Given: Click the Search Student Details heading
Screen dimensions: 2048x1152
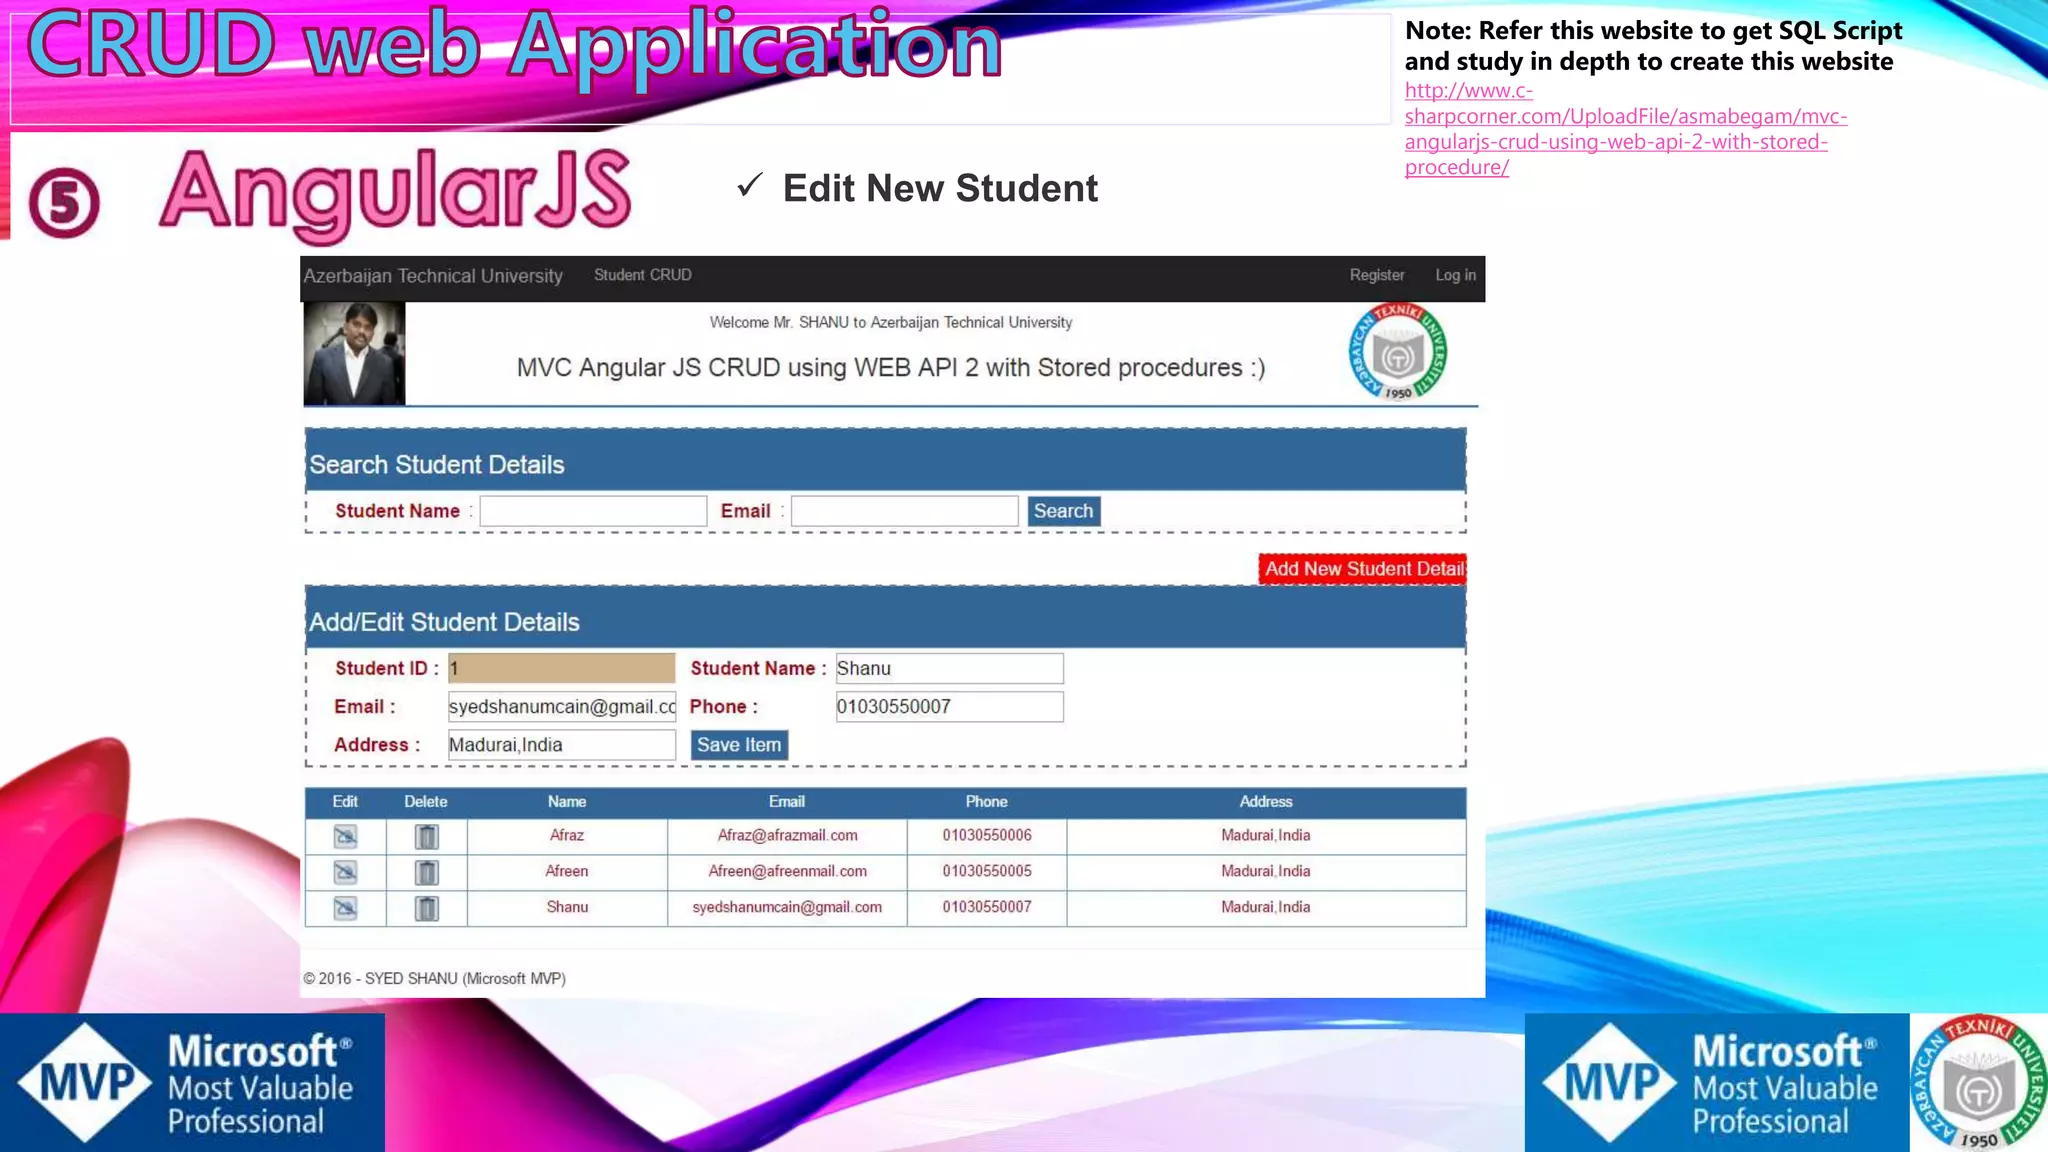Looking at the screenshot, I should click(x=437, y=465).
